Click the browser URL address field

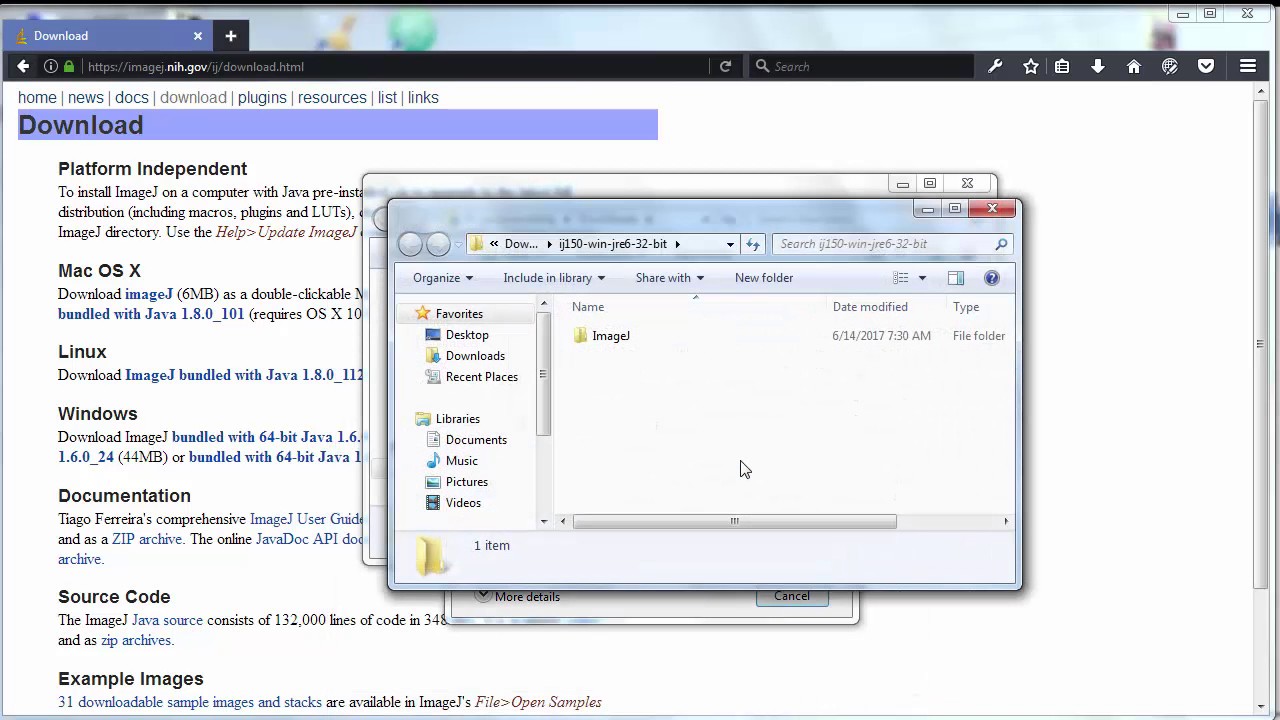(x=395, y=66)
